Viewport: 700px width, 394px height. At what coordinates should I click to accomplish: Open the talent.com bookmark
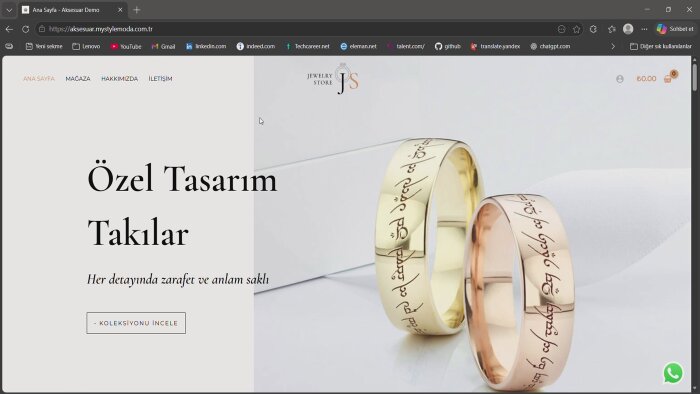pyautogui.click(x=406, y=46)
